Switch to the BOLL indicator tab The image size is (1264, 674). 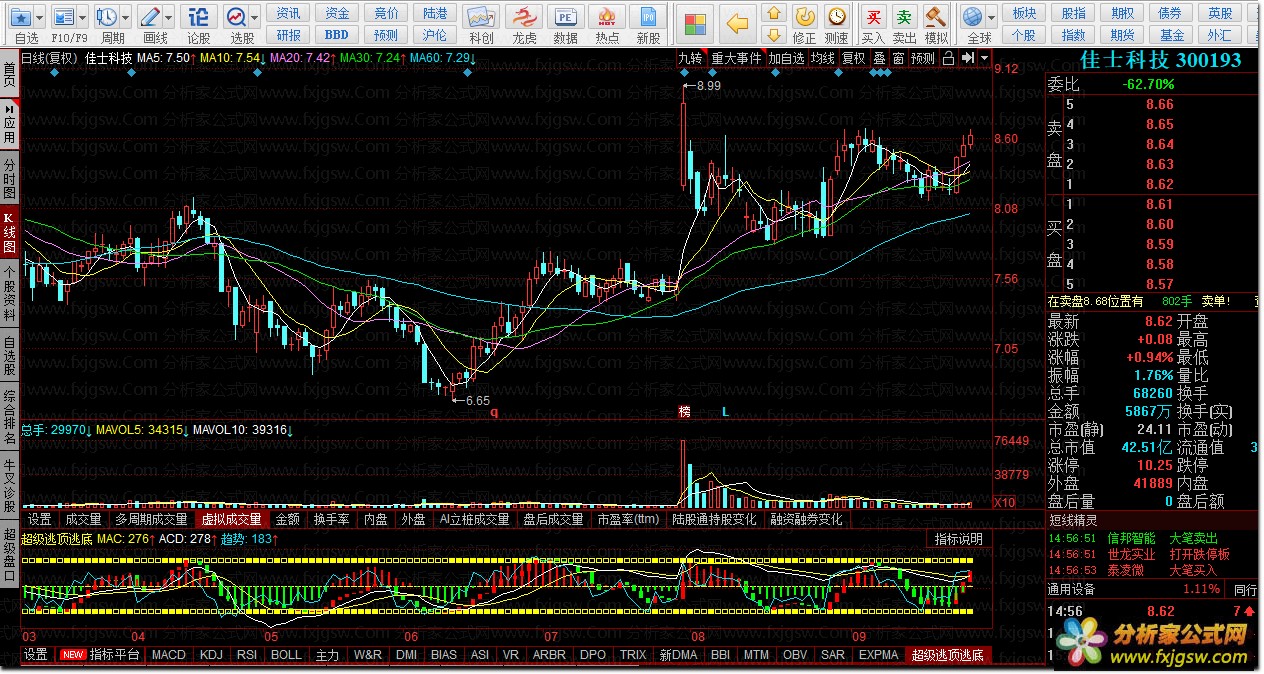[286, 655]
